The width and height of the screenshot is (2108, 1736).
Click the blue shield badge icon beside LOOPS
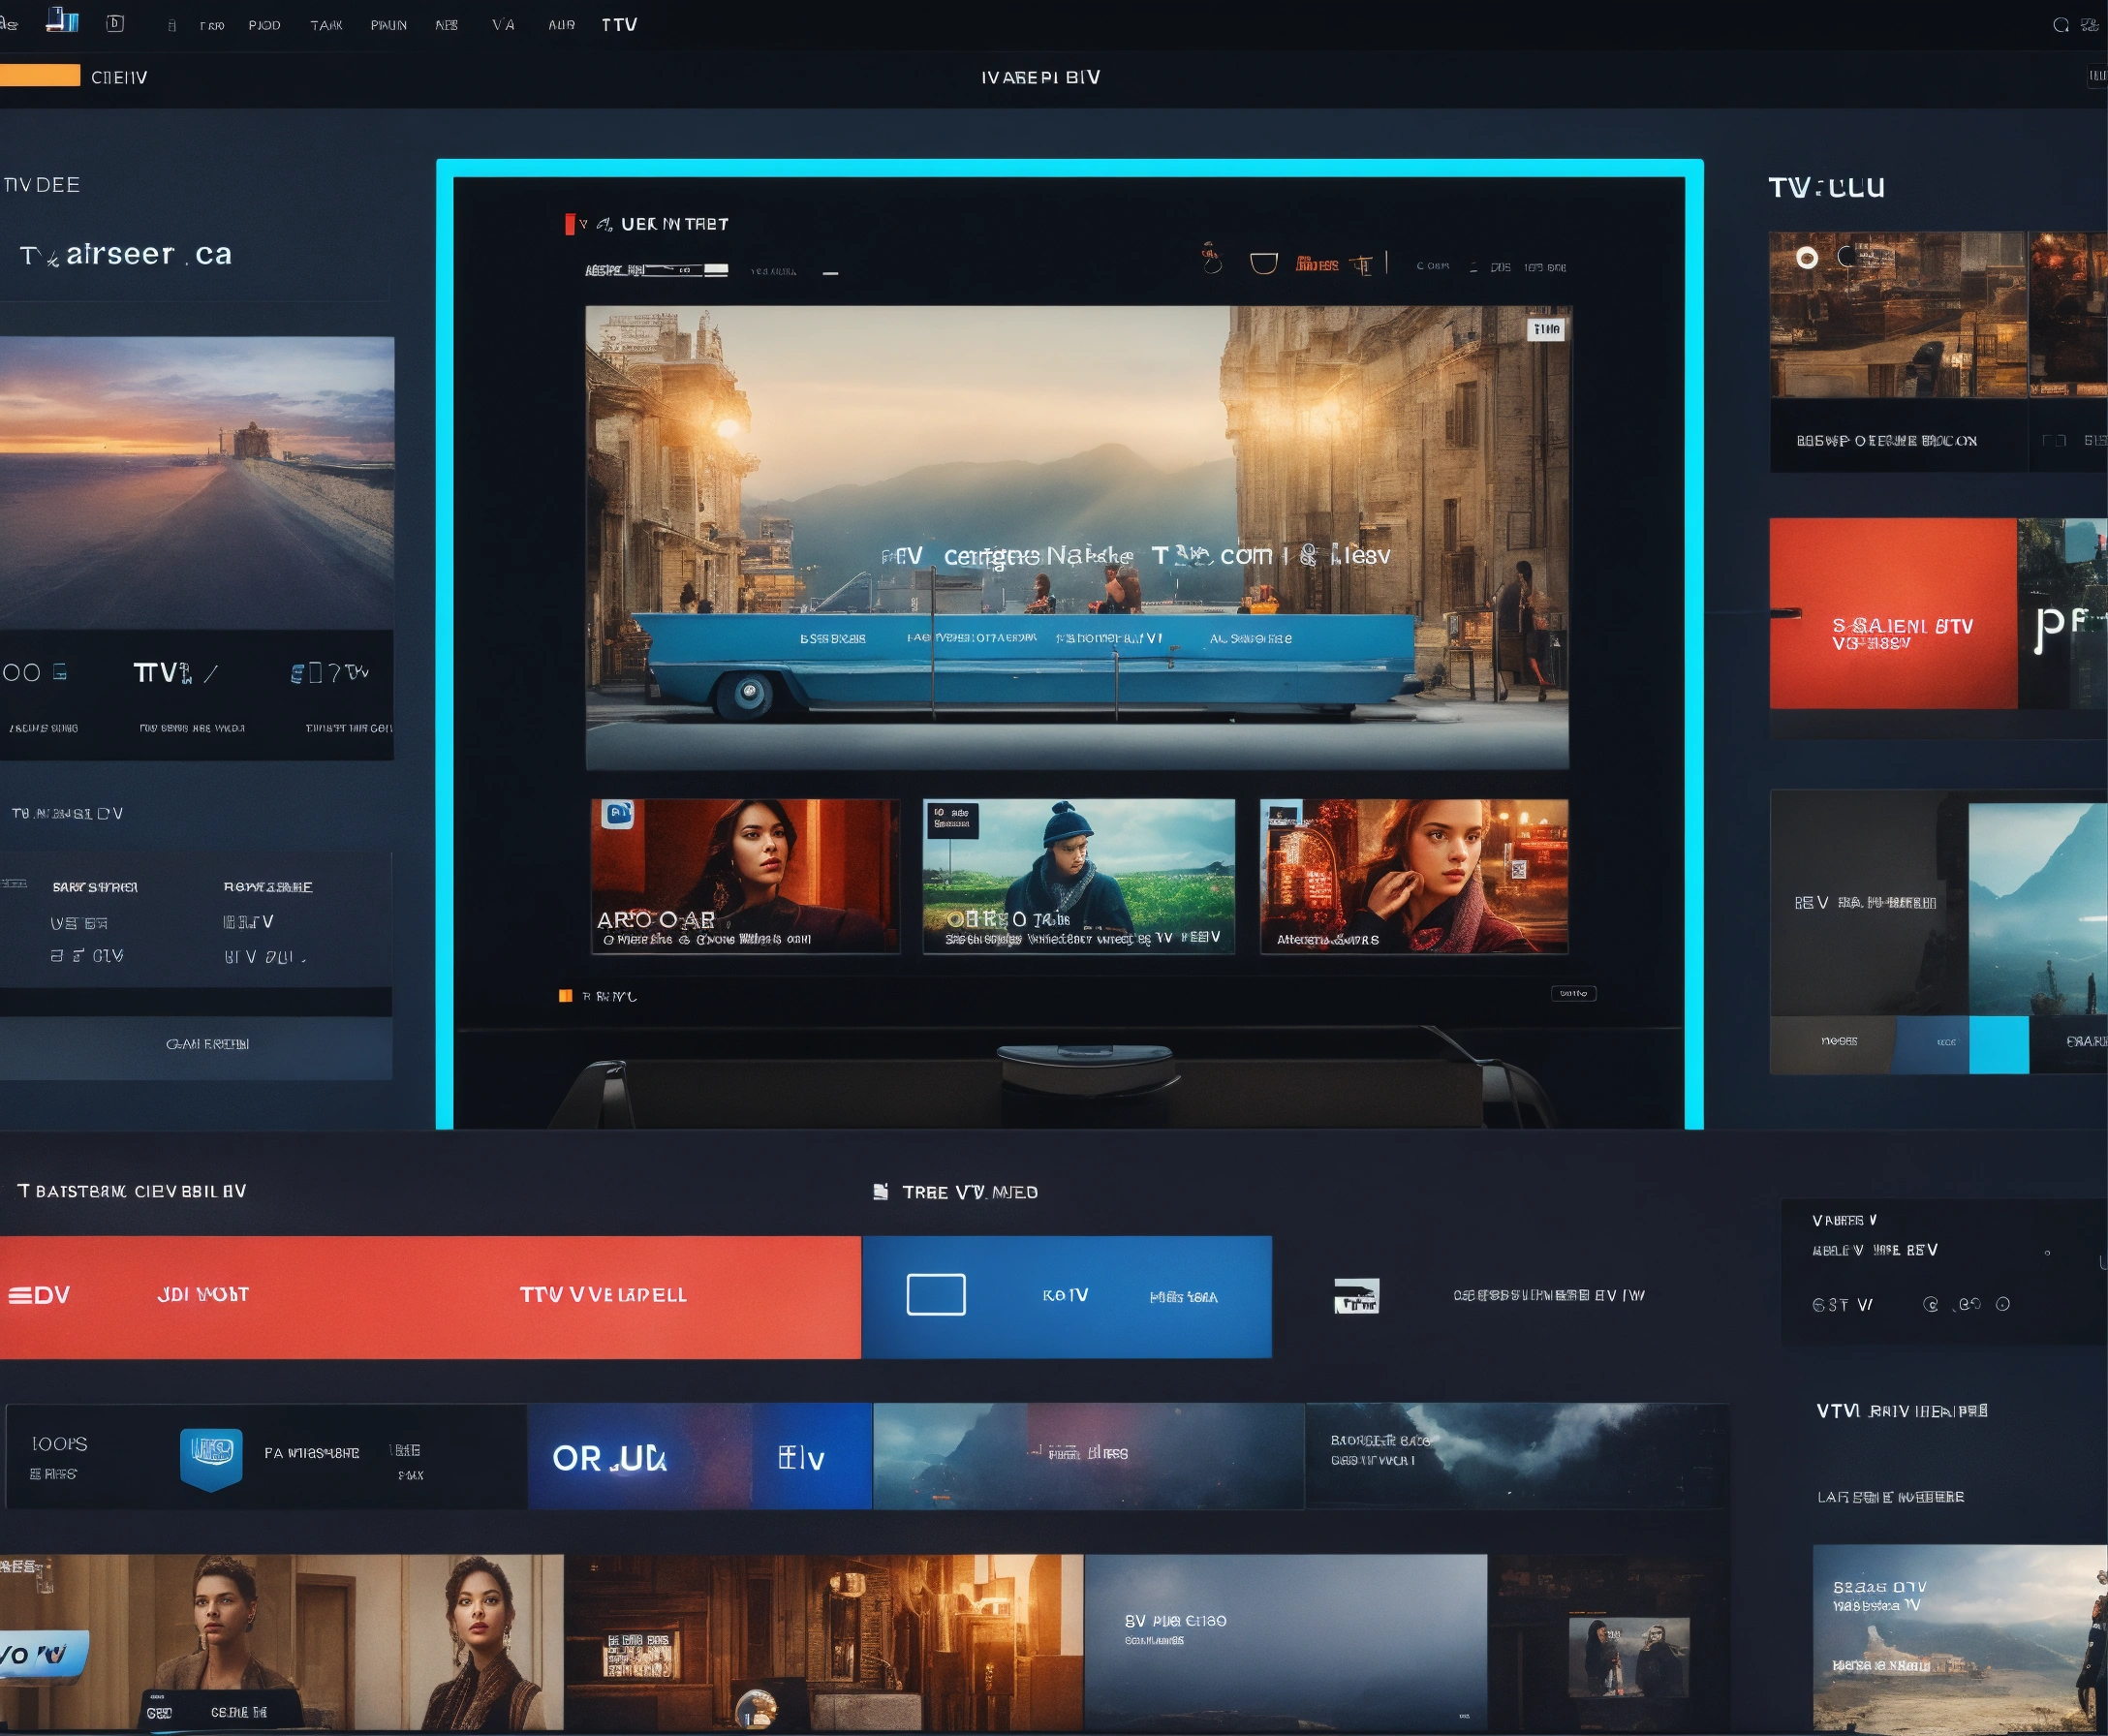pyautogui.click(x=211, y=1458)
